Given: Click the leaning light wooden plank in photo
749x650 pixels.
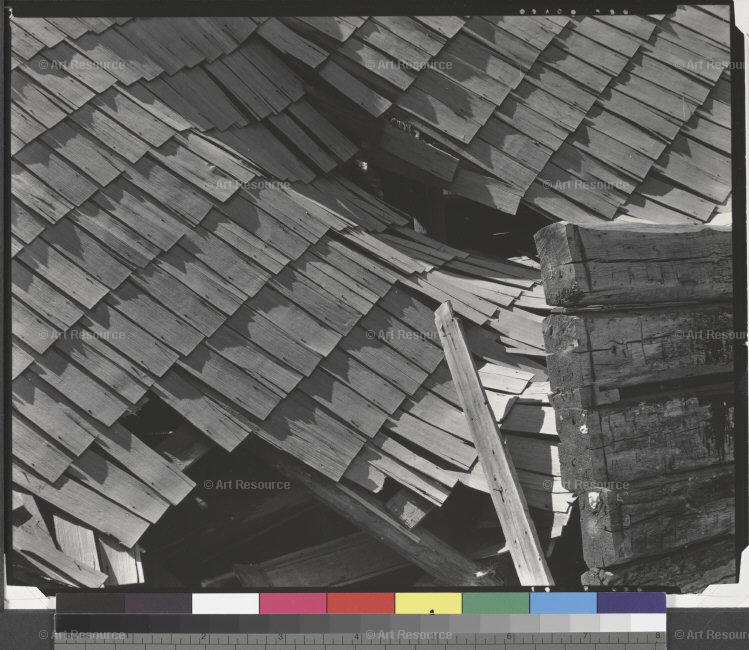Looking at the screenshot, I should [x=493, y=444].
